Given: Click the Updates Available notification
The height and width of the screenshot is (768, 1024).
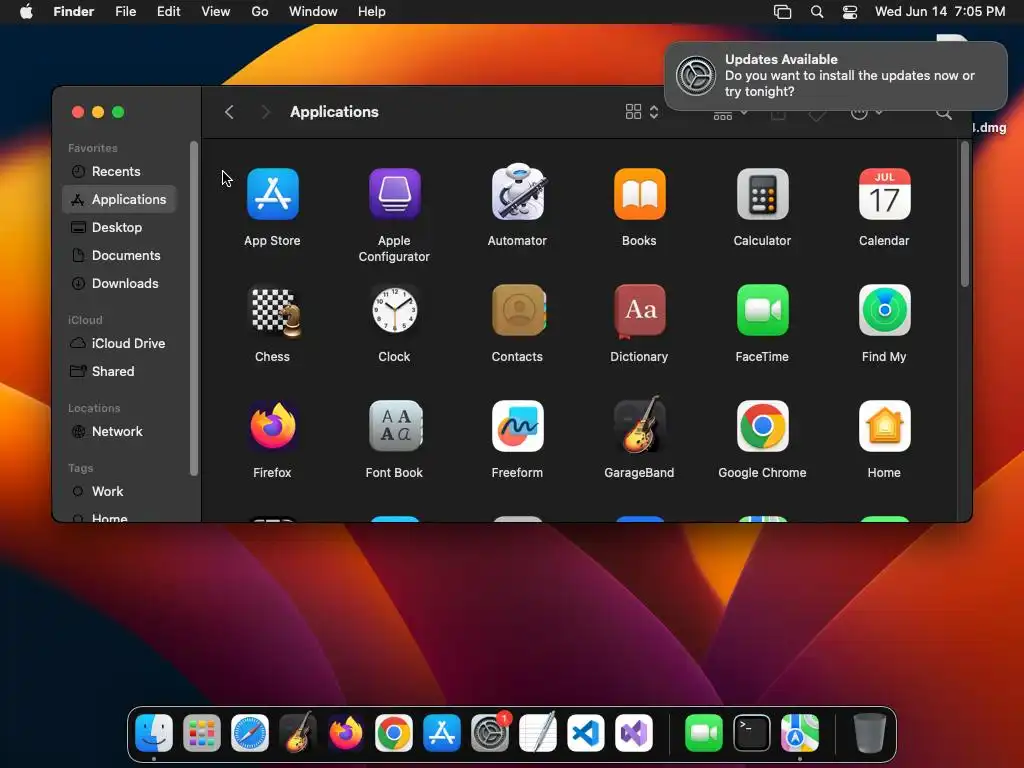Looking at the screenshot, I should point(836,76).
